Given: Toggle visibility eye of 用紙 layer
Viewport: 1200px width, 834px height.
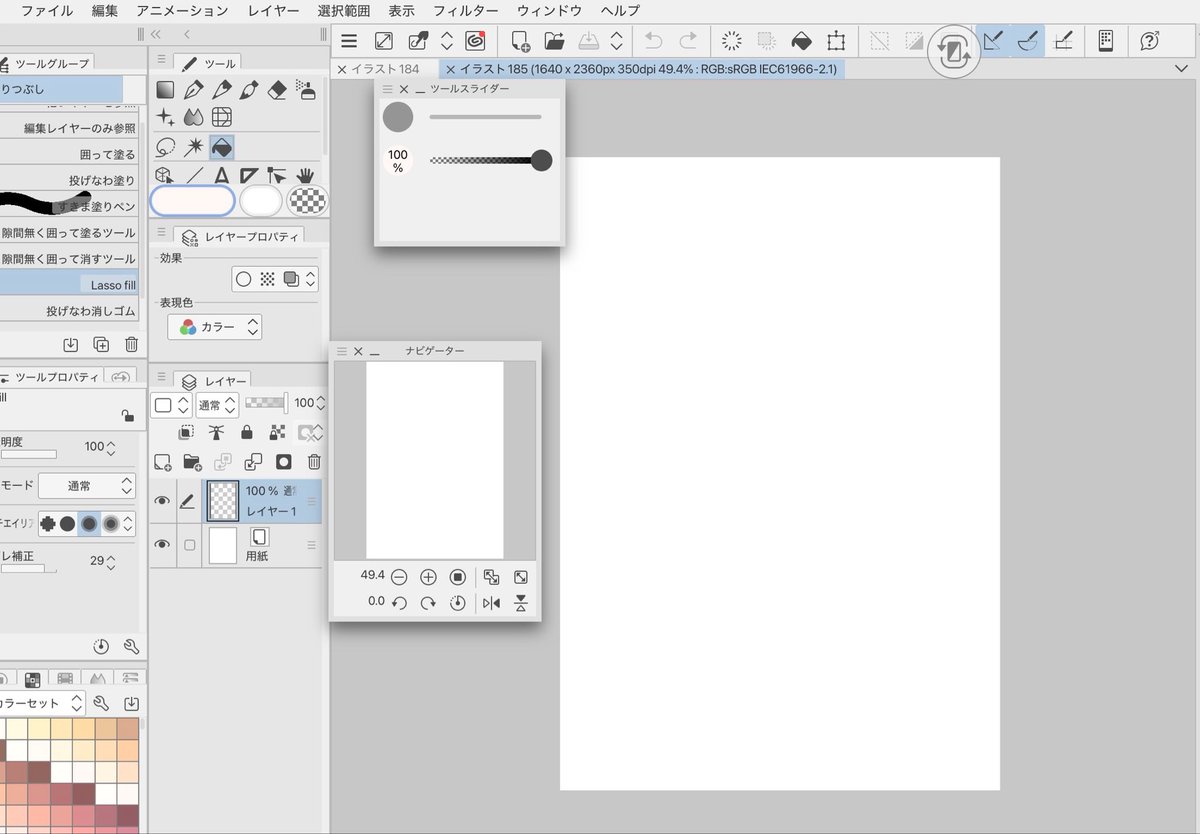Looking at the screenshot, I should [x=162, y=545].
